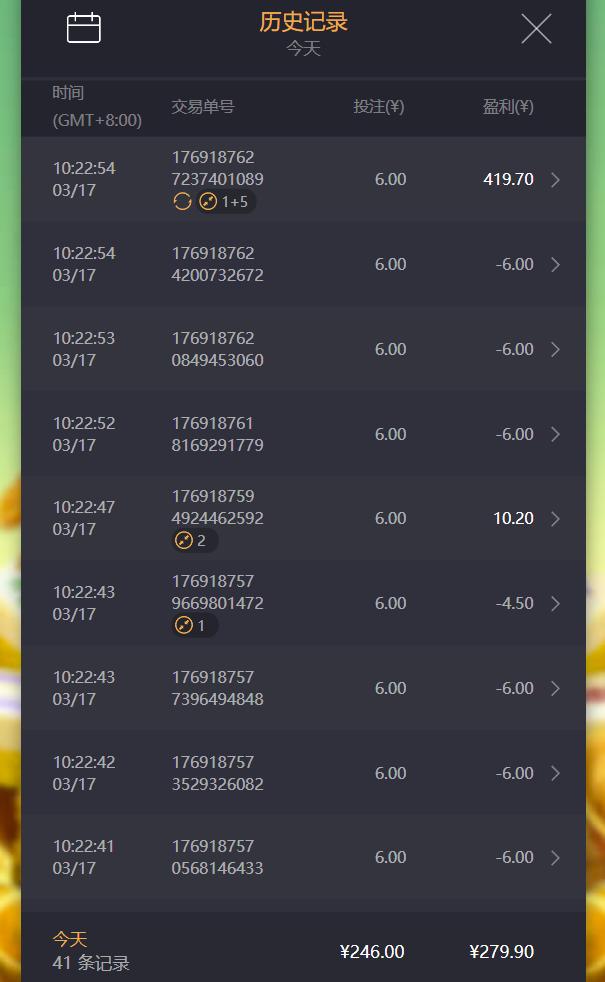Click the free spin badge labeled 2
This screenshot has height=982, width=605.
pos(194,540)
